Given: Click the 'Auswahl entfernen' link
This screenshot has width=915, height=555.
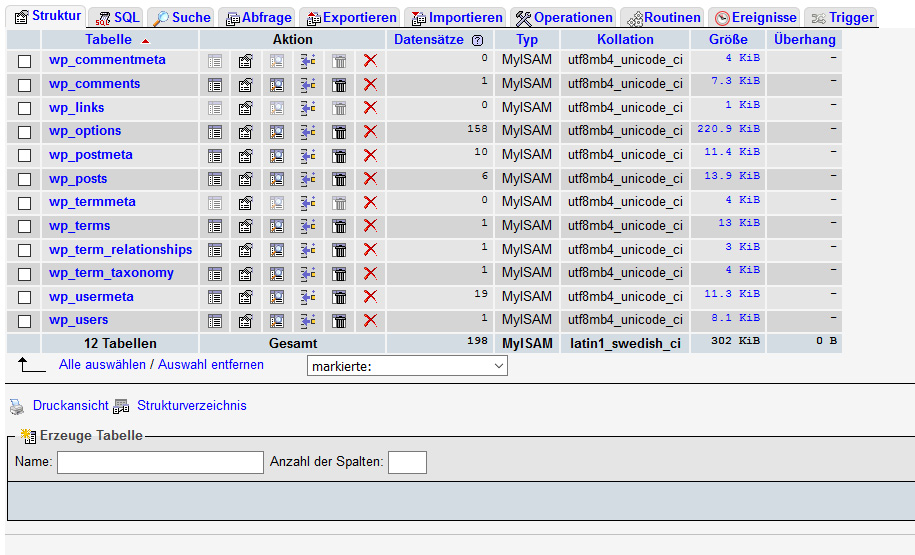Looking at the screenshot, I should pyautogui.click(x=211, y=365).
